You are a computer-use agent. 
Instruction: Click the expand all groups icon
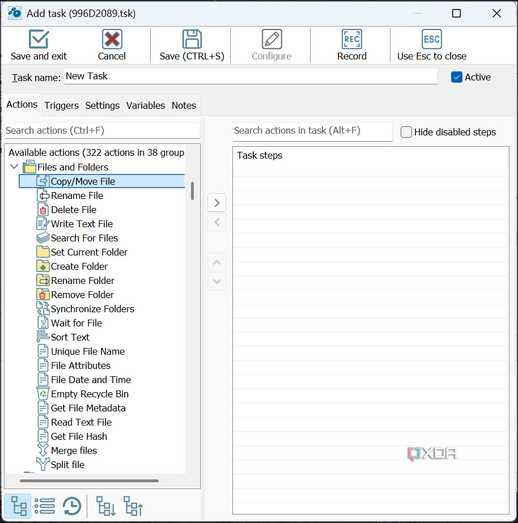click(x=106, y=506)
